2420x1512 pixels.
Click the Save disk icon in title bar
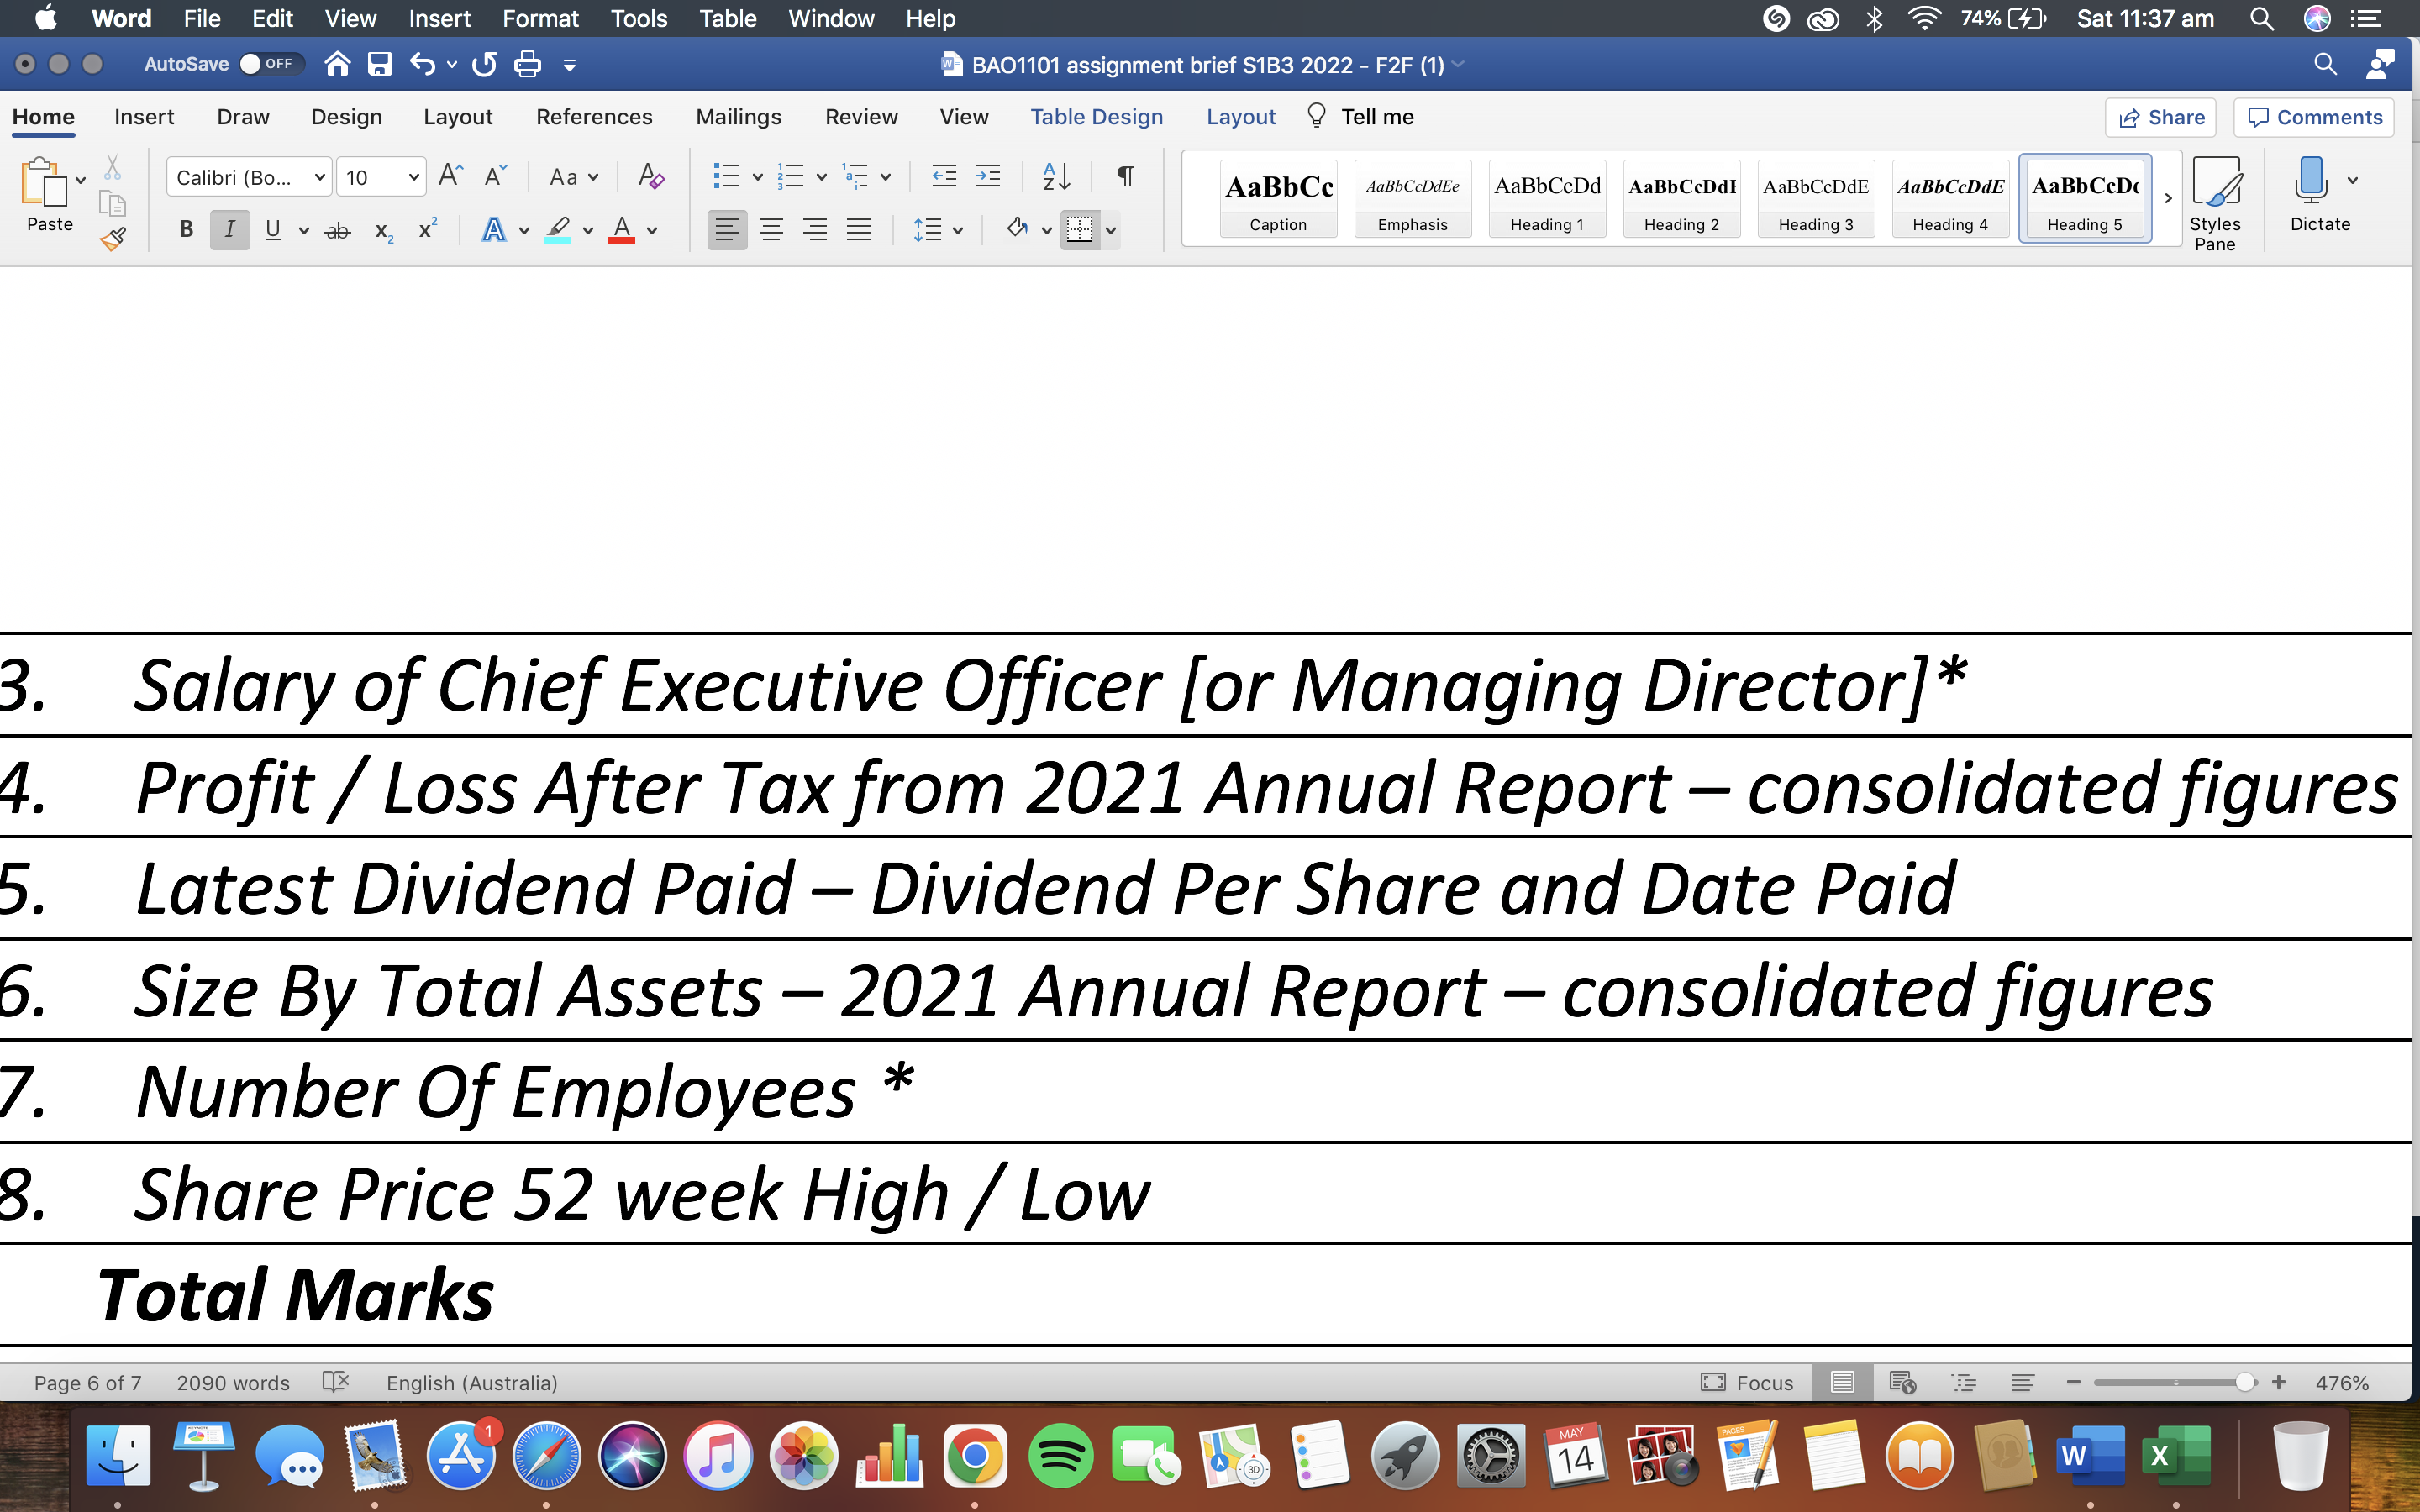[x=379, y=65]
